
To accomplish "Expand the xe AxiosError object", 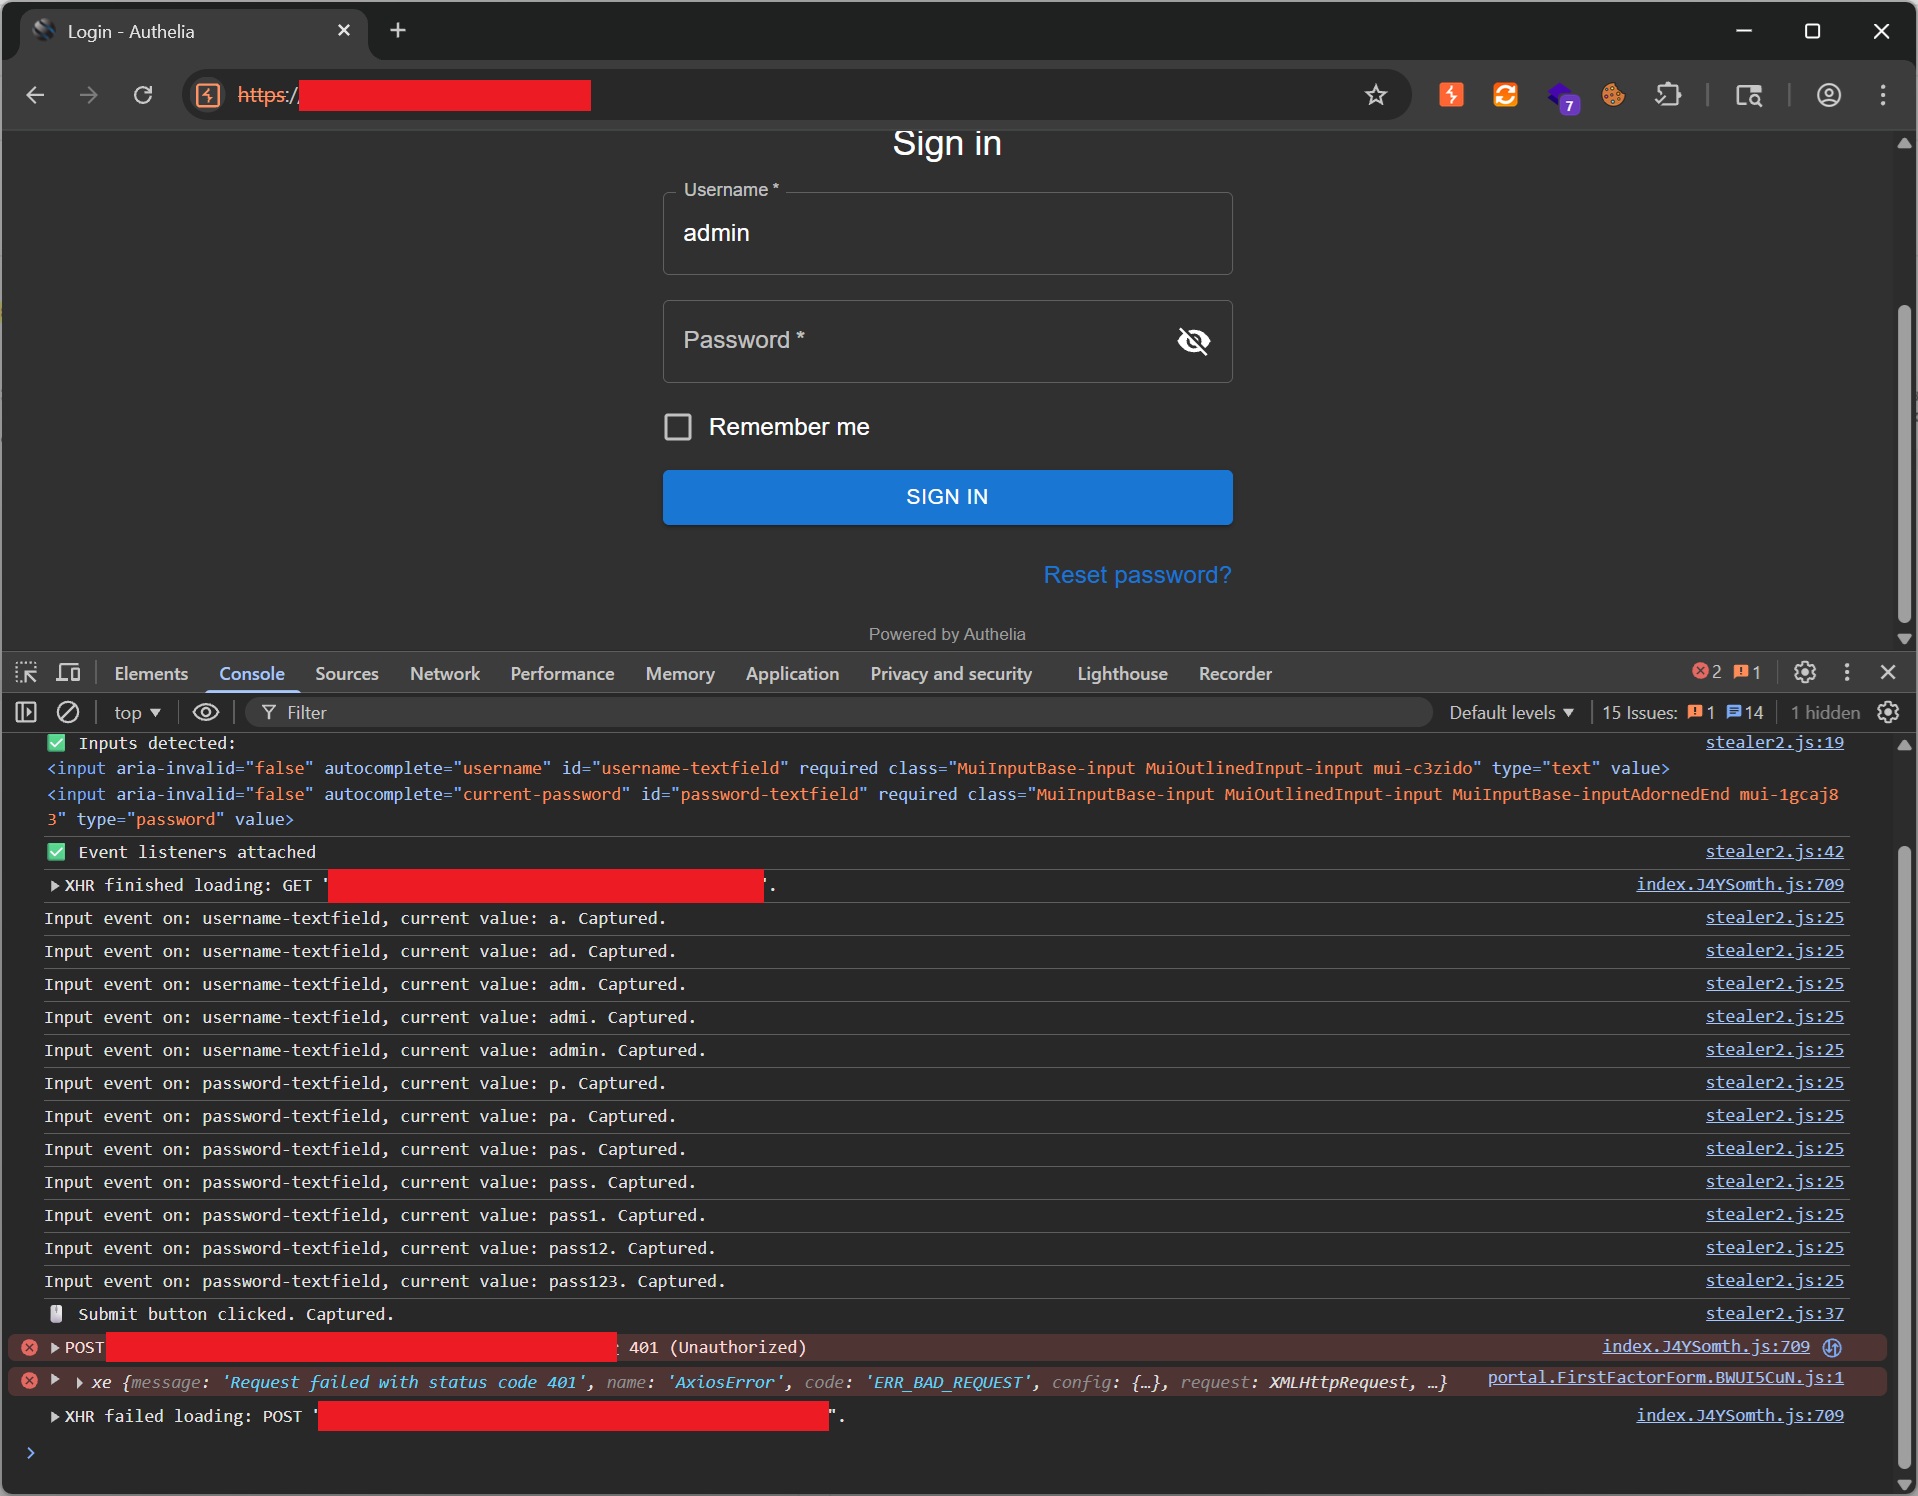I will pyautogui.click(x=79, y=1383).
